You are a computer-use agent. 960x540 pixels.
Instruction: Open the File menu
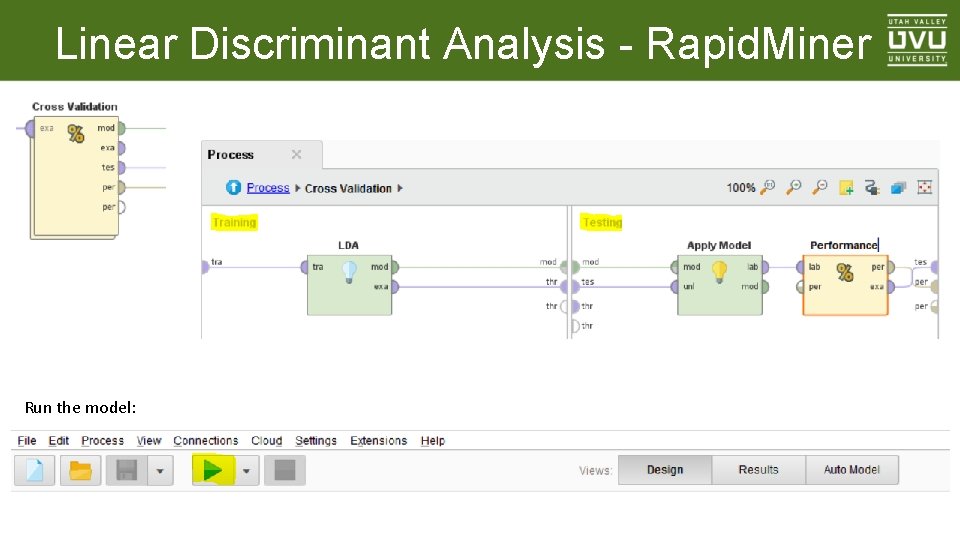26,440
